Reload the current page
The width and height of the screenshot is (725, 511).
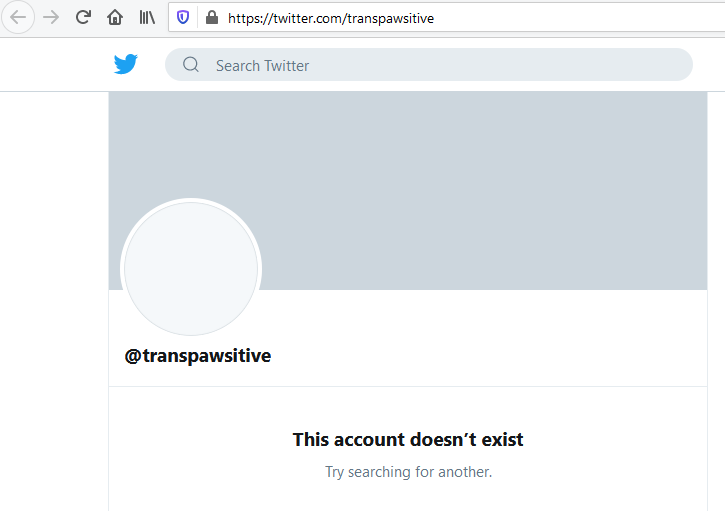point(83,18)
